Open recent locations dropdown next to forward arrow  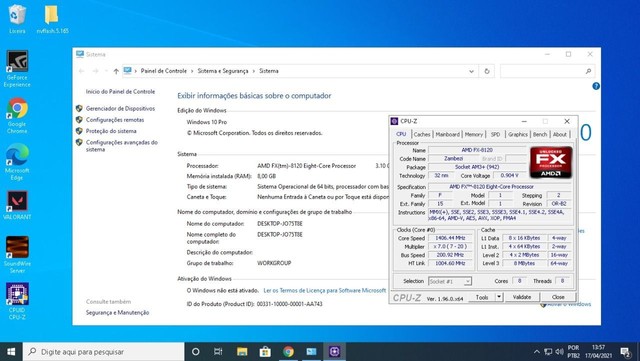(106, 71)
